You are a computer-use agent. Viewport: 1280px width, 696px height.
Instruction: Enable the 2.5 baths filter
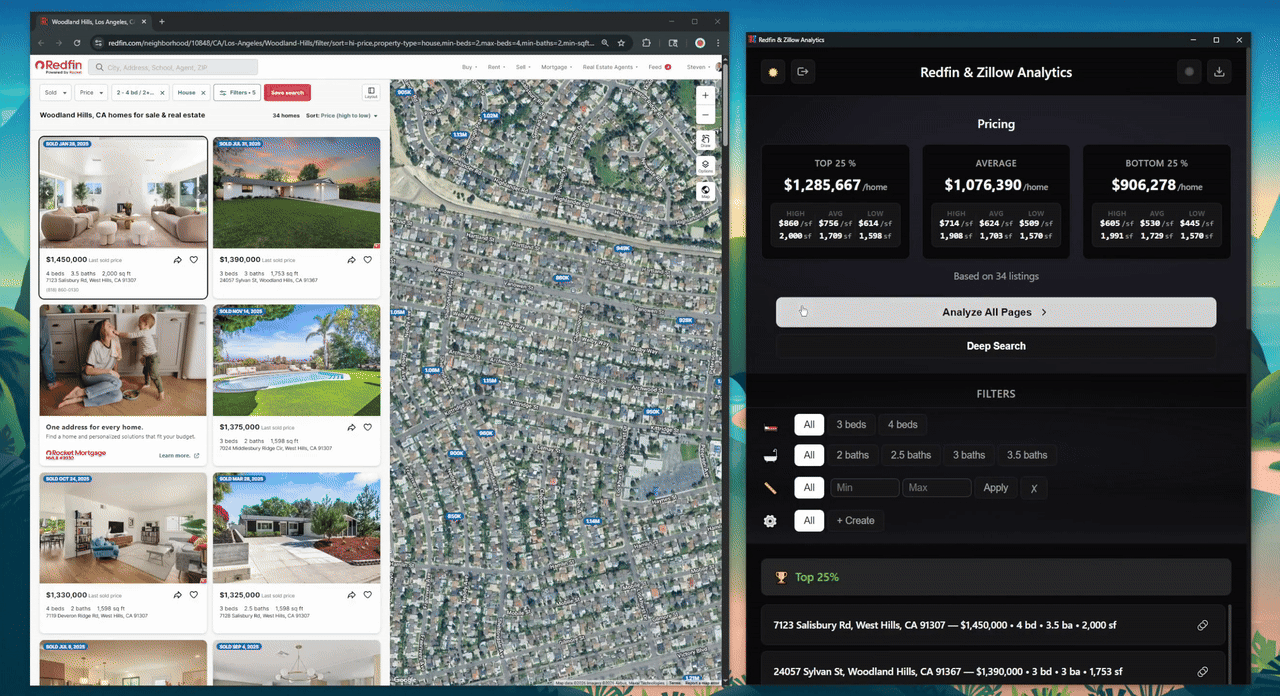pyautogui.click(x=910, y=455)
